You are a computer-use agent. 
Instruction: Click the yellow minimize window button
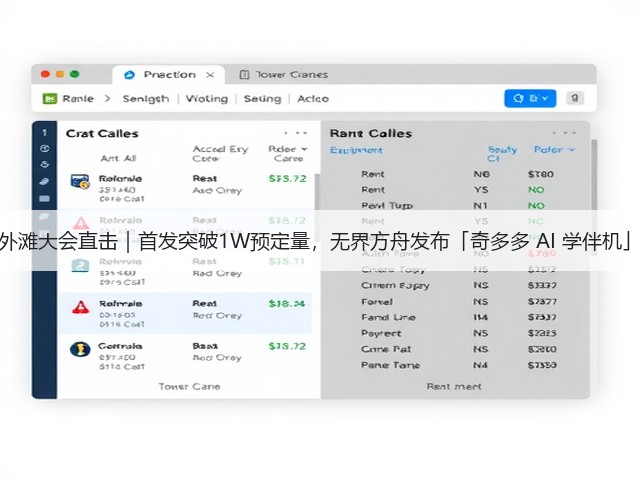(60, 74)
